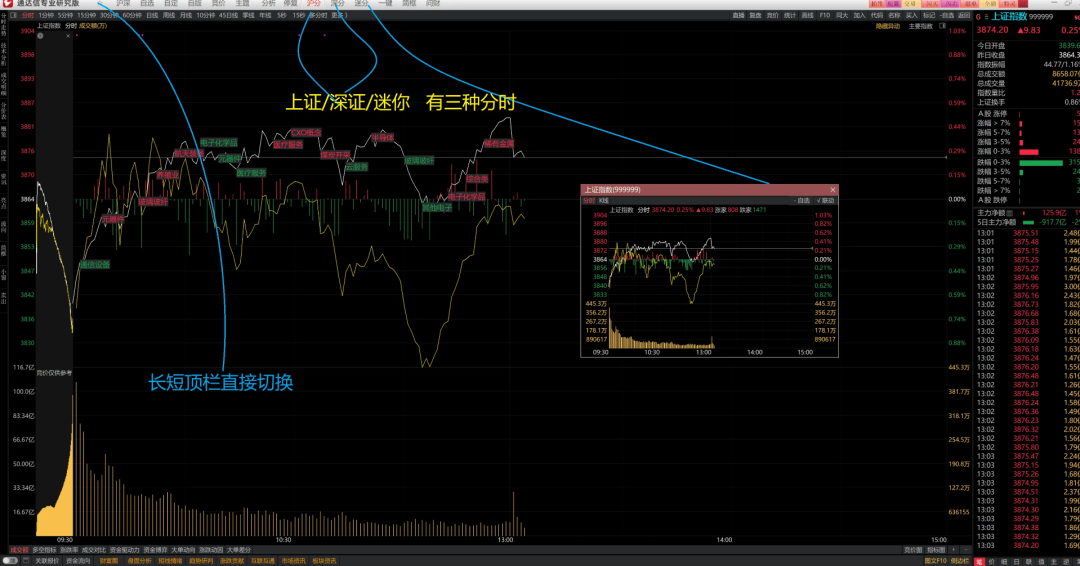Open the 板块资讯 bottom tab
This screenshot has height=566, width=1080.
click(324, 561)
